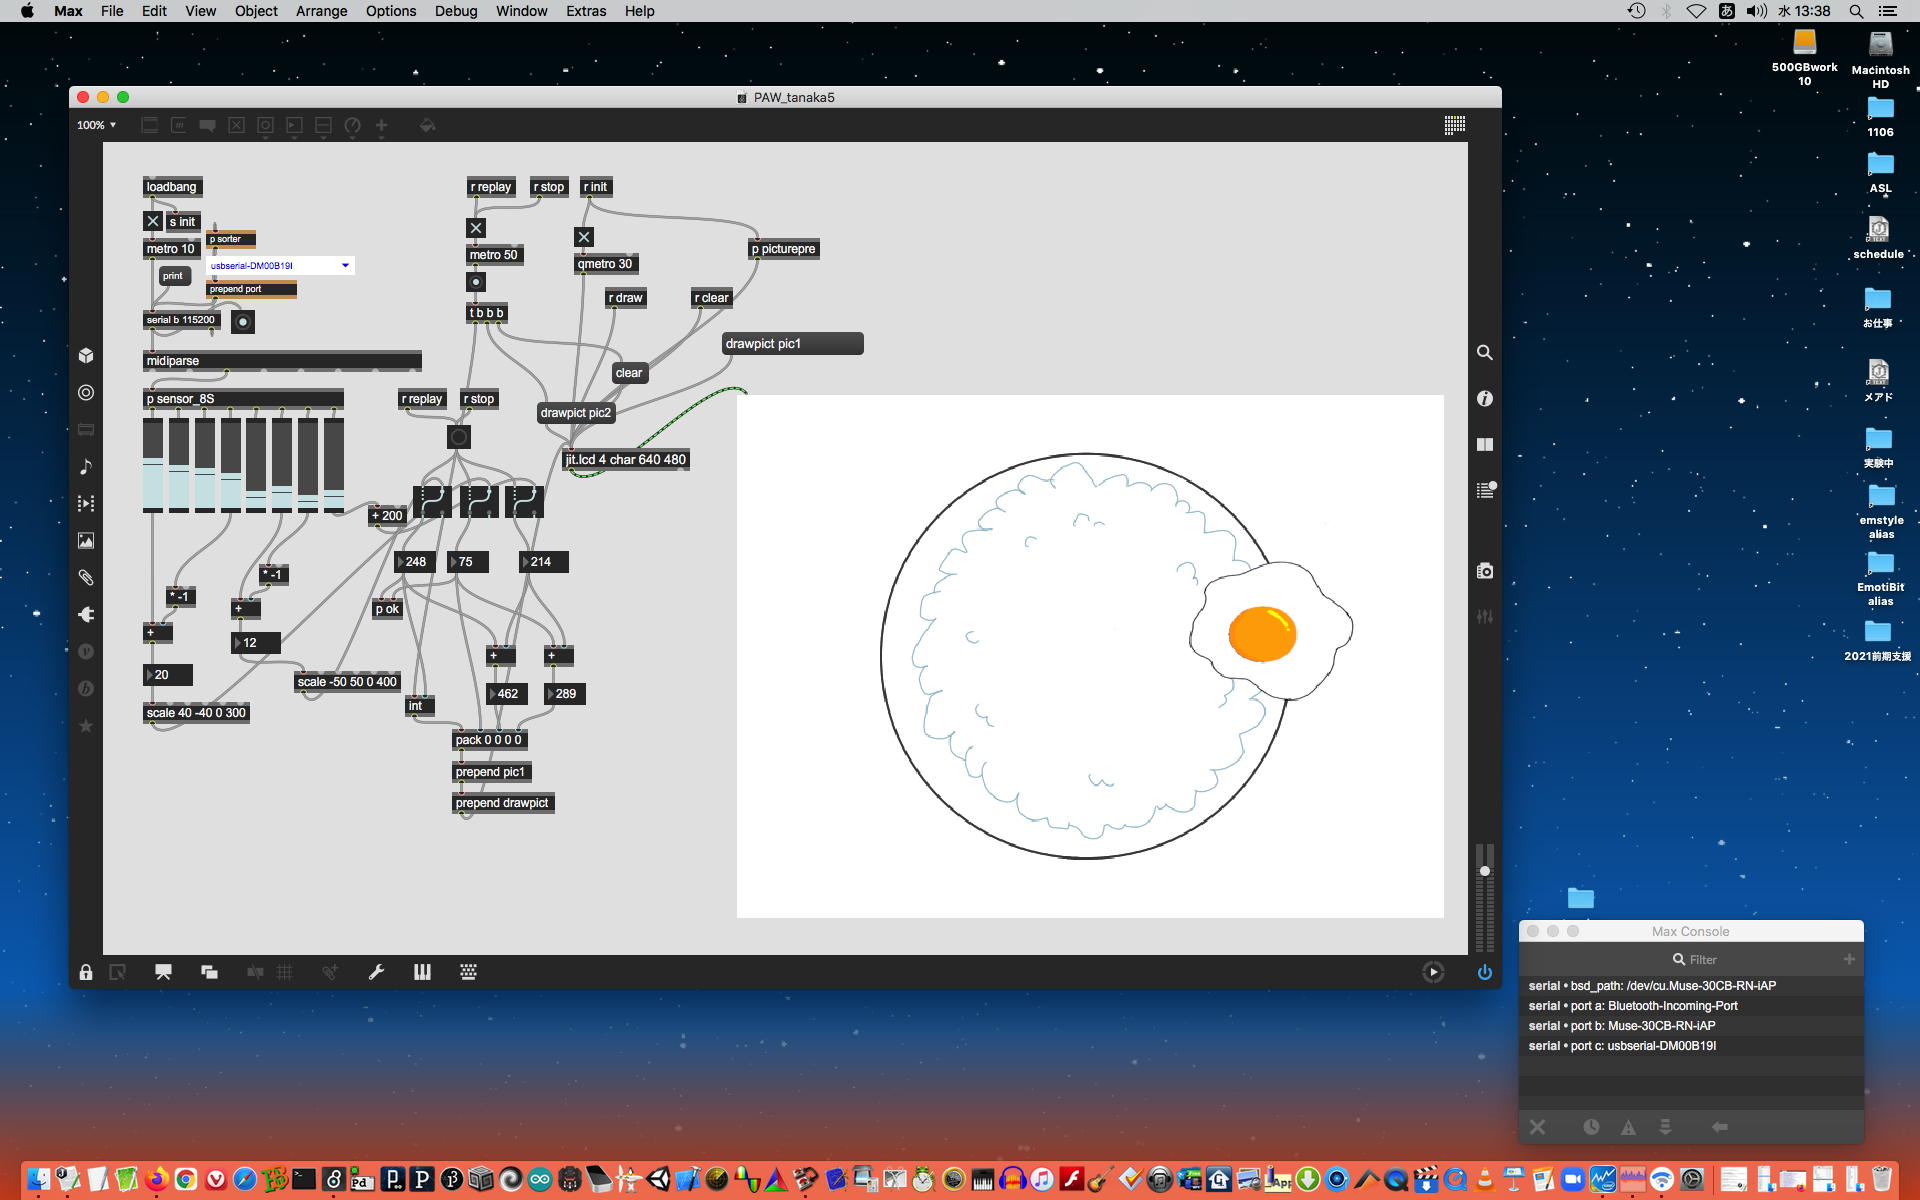The image size is (1920, 1200).
Task: Open the 100% zoom dropdown
Action: (97, 125)
